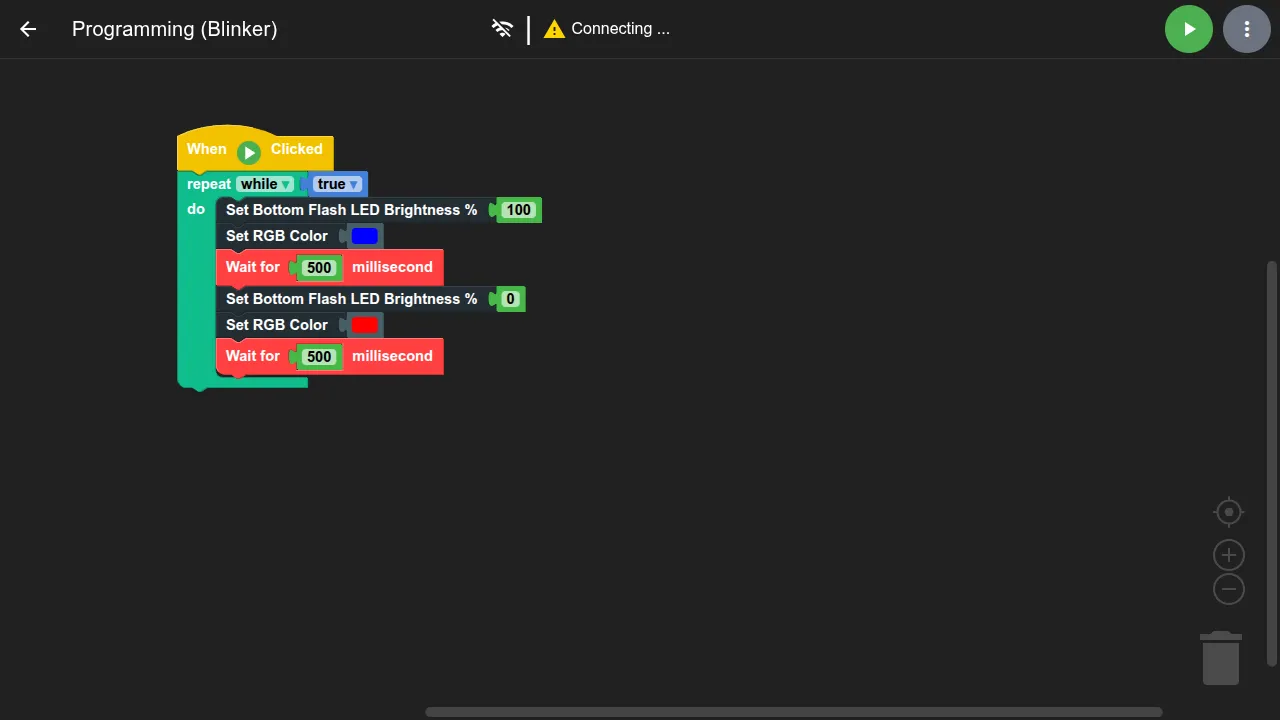This screenshot has height=720, width=1280.
Task: Click the play icon in When Clicked block
Action: point(249,152)
